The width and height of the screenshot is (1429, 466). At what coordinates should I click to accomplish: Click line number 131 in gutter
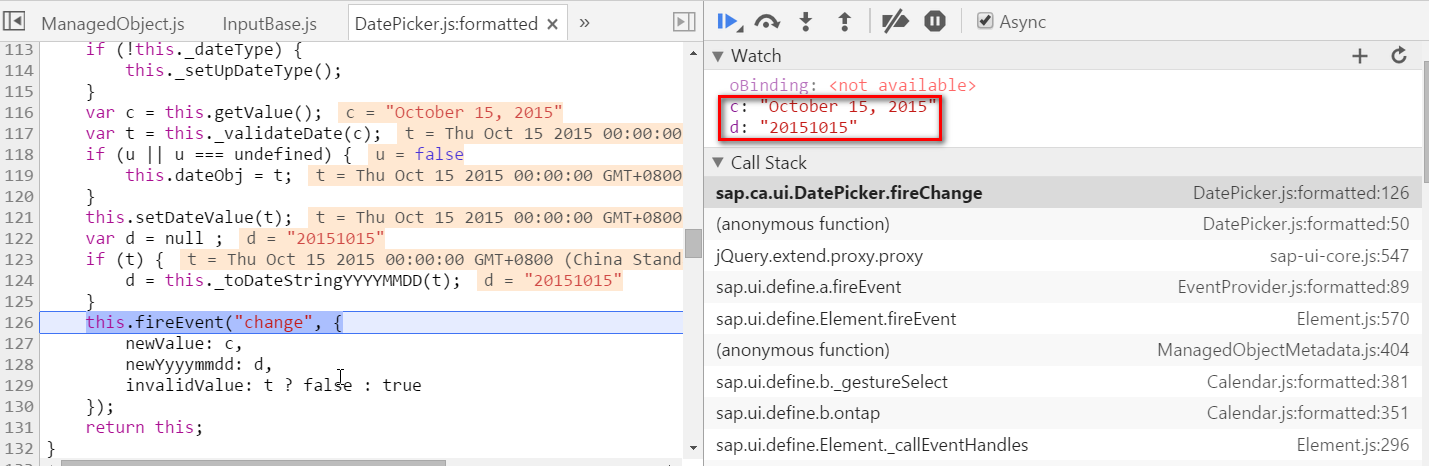pos(17,428)
